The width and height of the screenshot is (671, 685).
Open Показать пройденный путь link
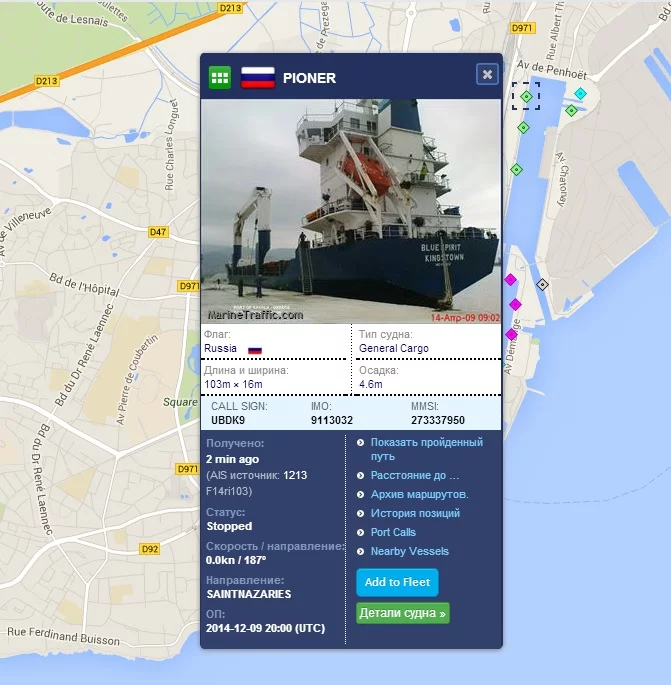(x=427, y=449)
